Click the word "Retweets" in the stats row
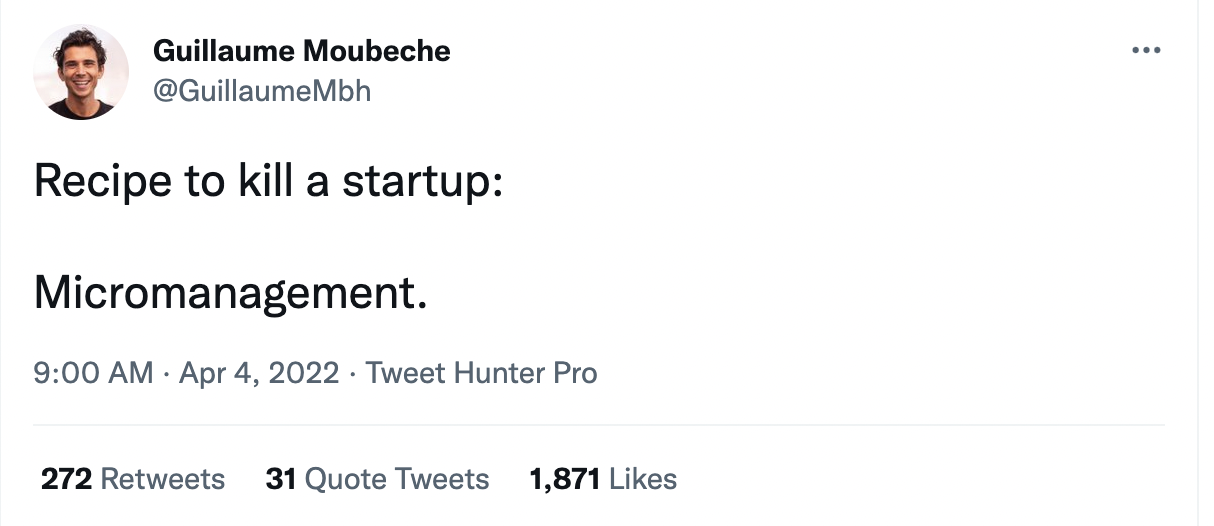Viewport: 1214px width, 526px height. (x=163, y=479)
